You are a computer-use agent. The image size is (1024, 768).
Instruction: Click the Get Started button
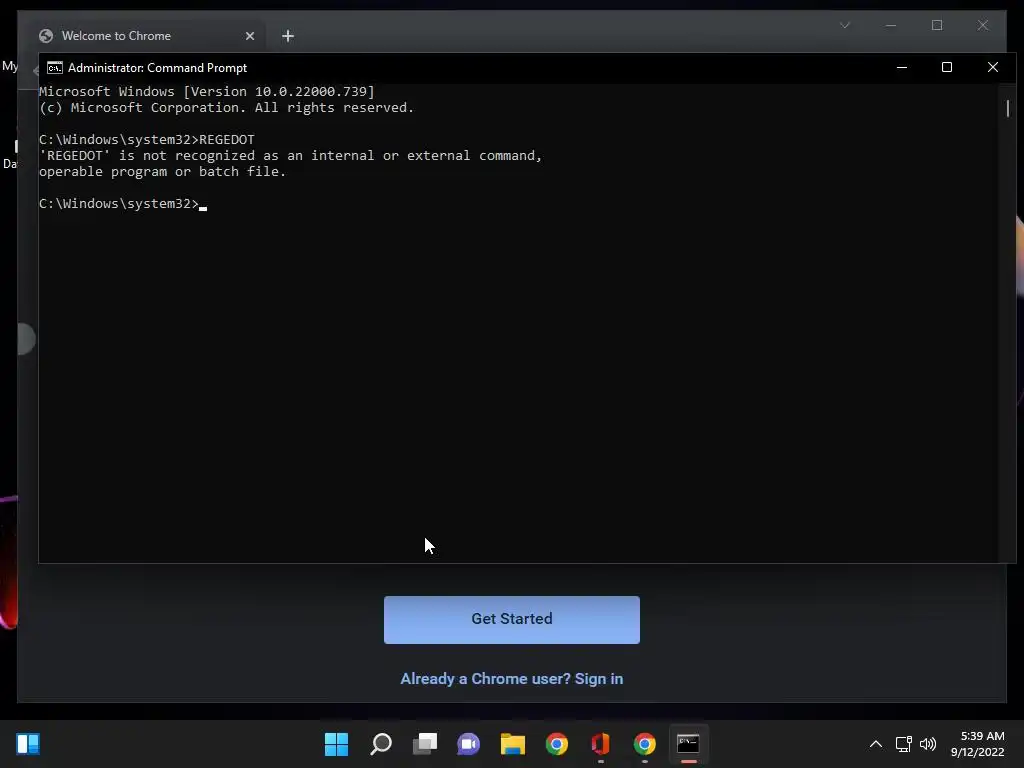point(512,620)
